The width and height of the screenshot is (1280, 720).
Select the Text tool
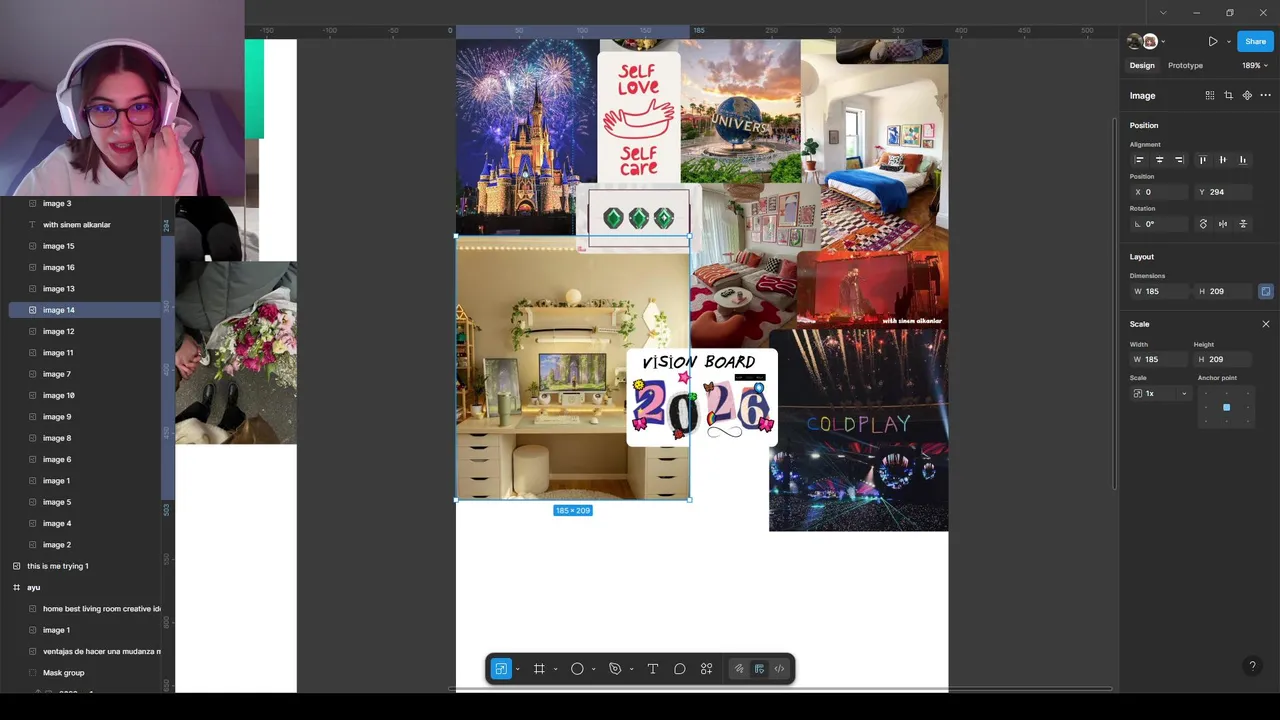pos(653,669)
